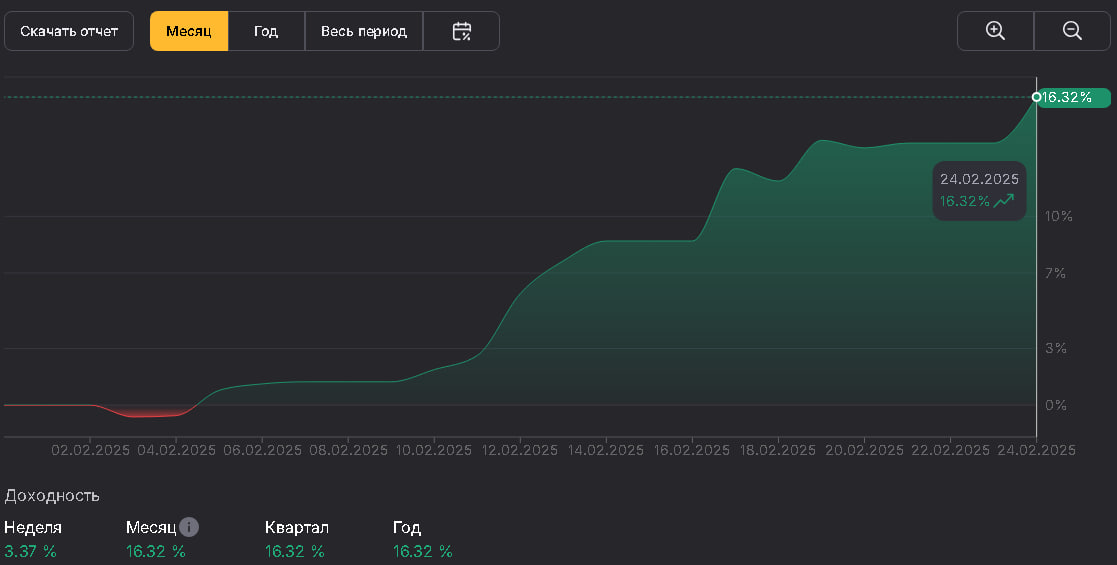1117x565 pixels.
Task: Select the "Месяц" period tab
Action: tap(189, 31)
